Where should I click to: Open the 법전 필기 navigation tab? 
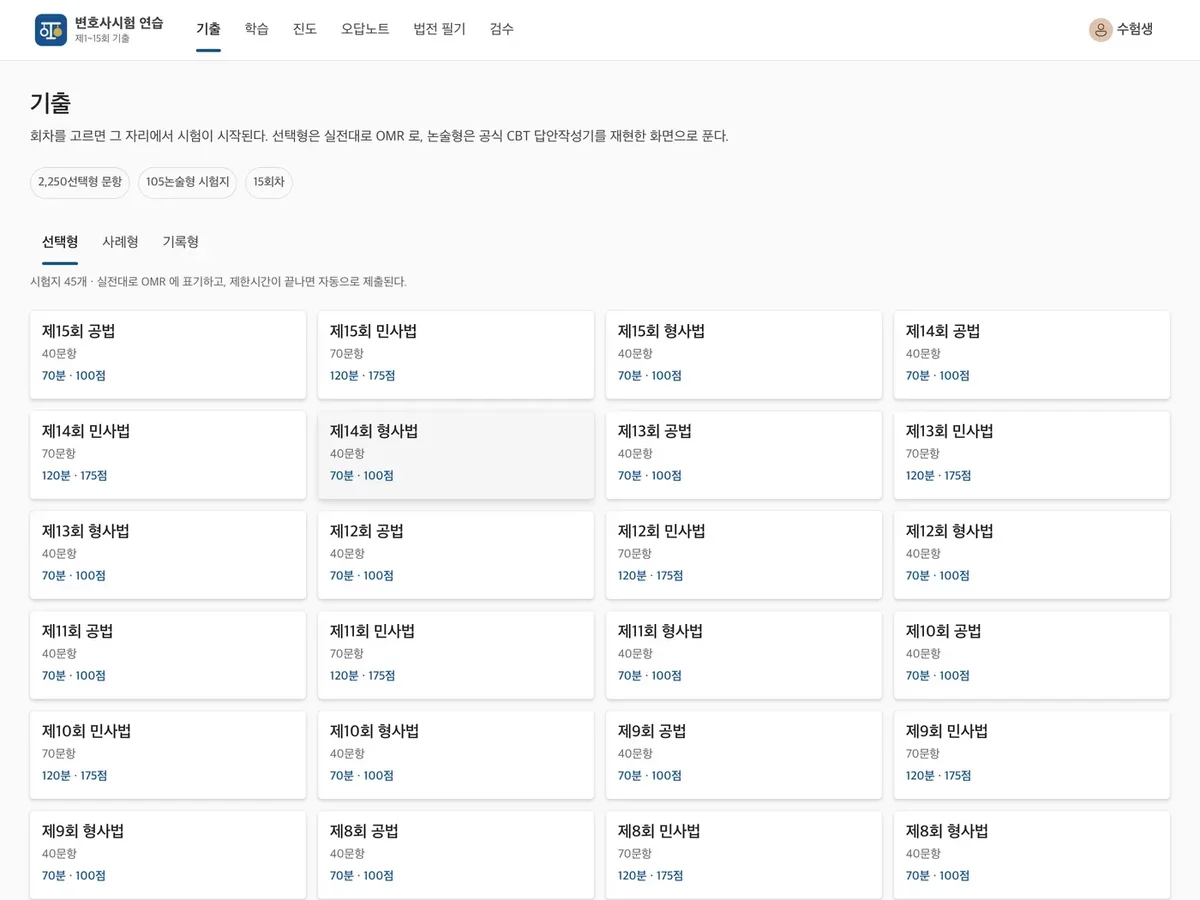[x=440, y=30]
